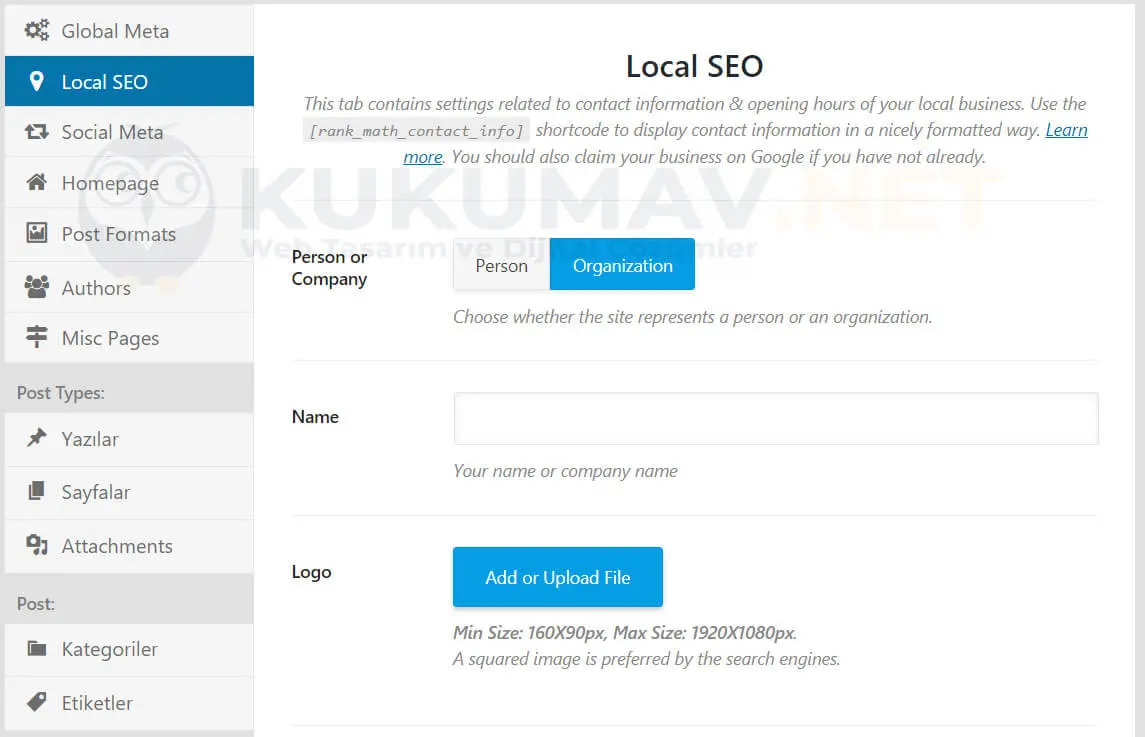Switch to the Social Meta tab
The width and height of the screenshot is (1145, 737).
[129, 131]
